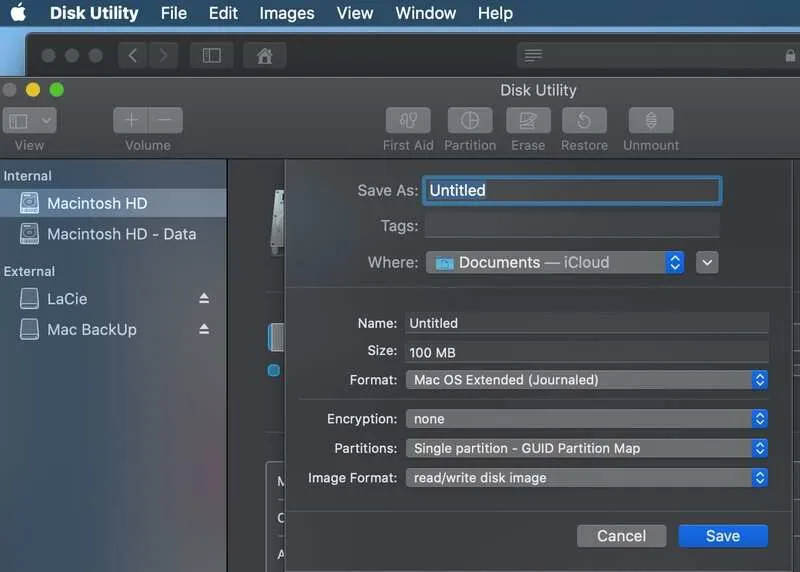The width and height of the screenshot is (800, 572).
Task: Open the Disk Utility application menu
Action: point(94,13)
